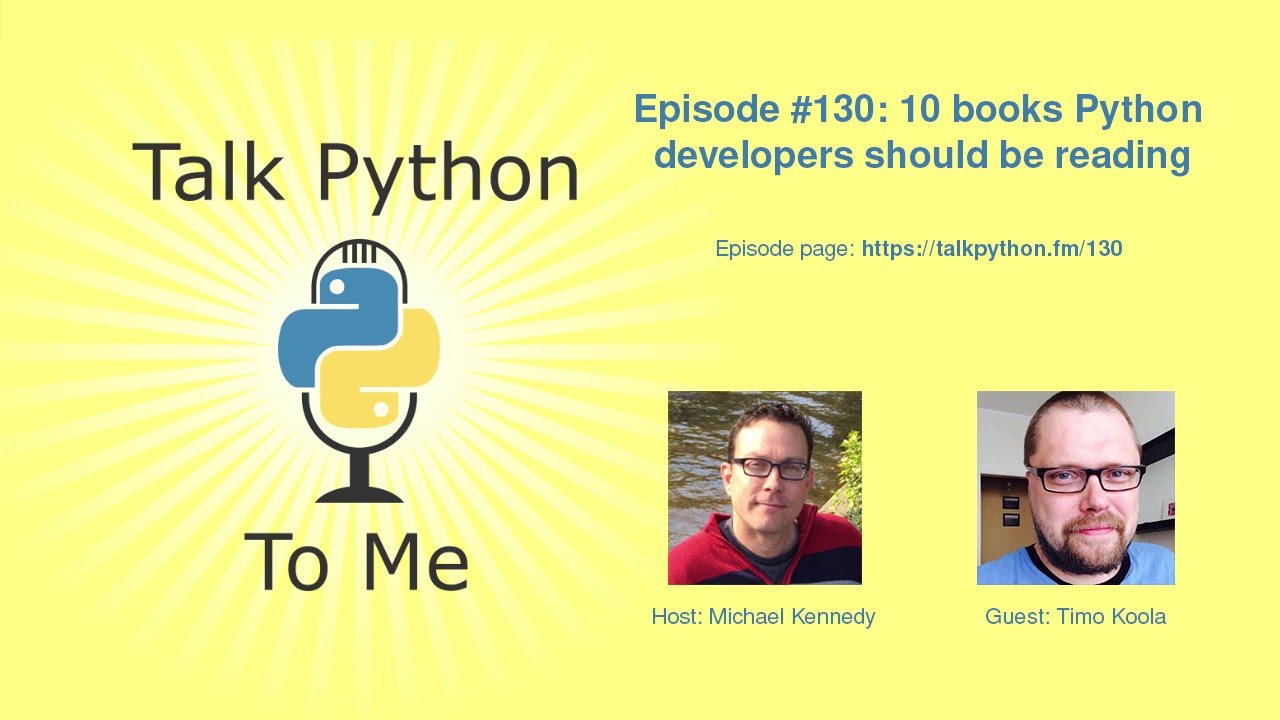
Task: Click the 'To Me' logo text
Action: (x=356, y=560)
